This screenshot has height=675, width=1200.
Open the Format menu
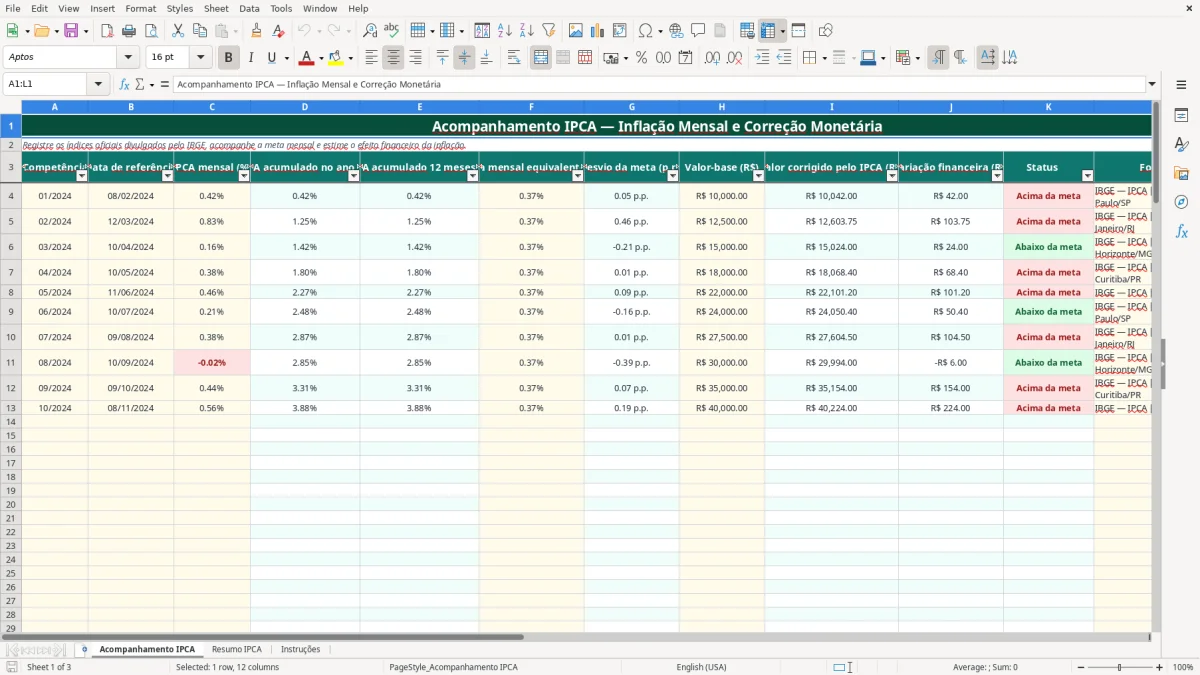[x=141, y=8]
